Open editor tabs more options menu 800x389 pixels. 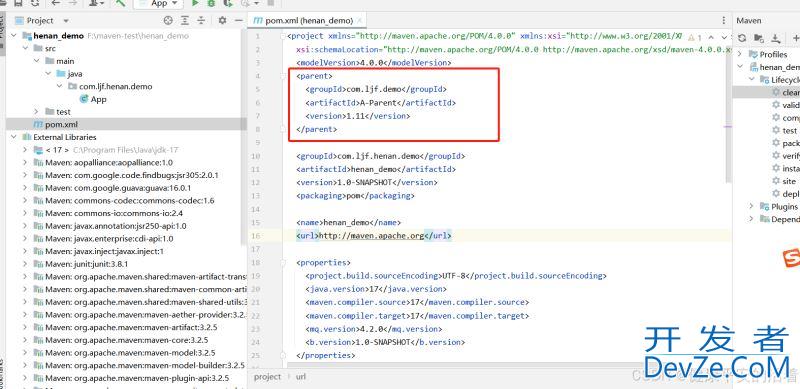(723, 20)
